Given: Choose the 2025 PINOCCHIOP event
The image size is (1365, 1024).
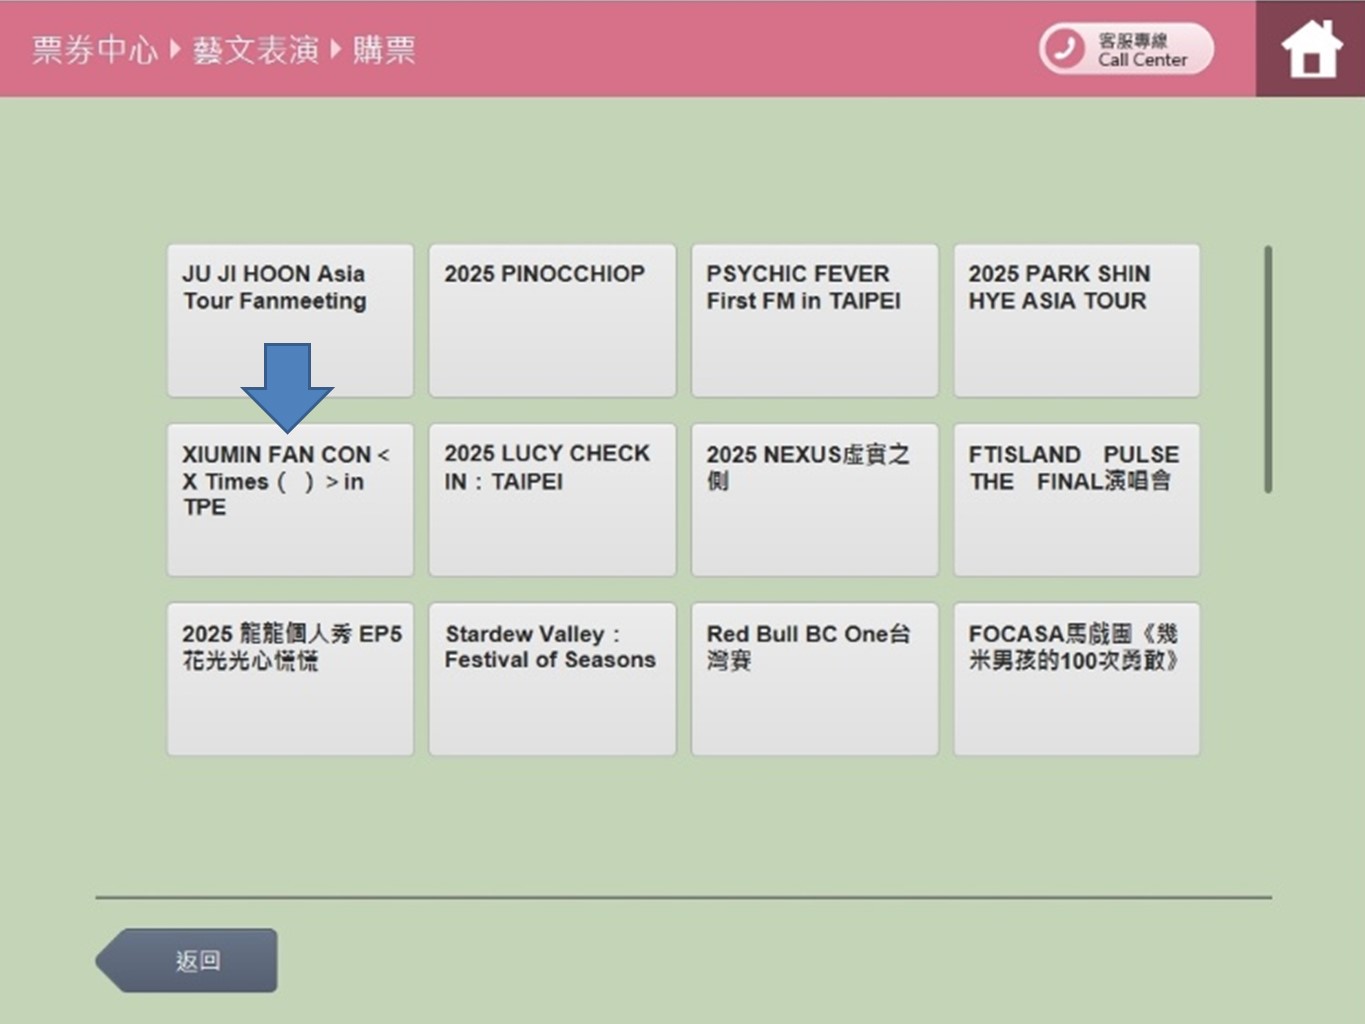Looking at the screenshot, I should click(x=552, y=321).
